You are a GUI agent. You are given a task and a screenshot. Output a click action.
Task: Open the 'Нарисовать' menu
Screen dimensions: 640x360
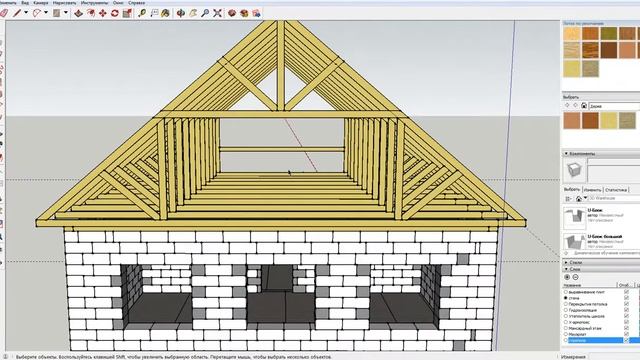pyautogui.click(x=64, y=3)
